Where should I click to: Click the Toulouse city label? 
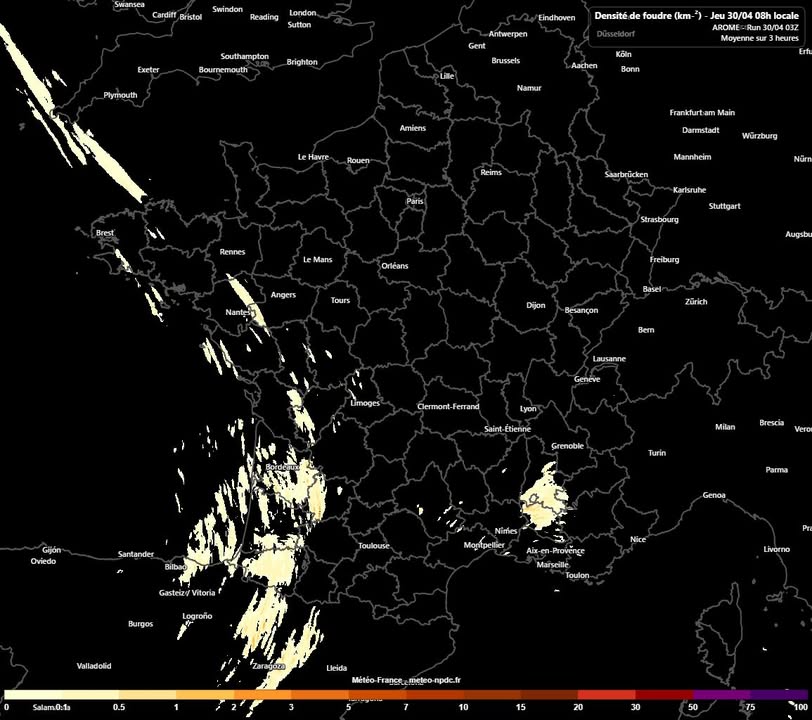tap(374, 546)
